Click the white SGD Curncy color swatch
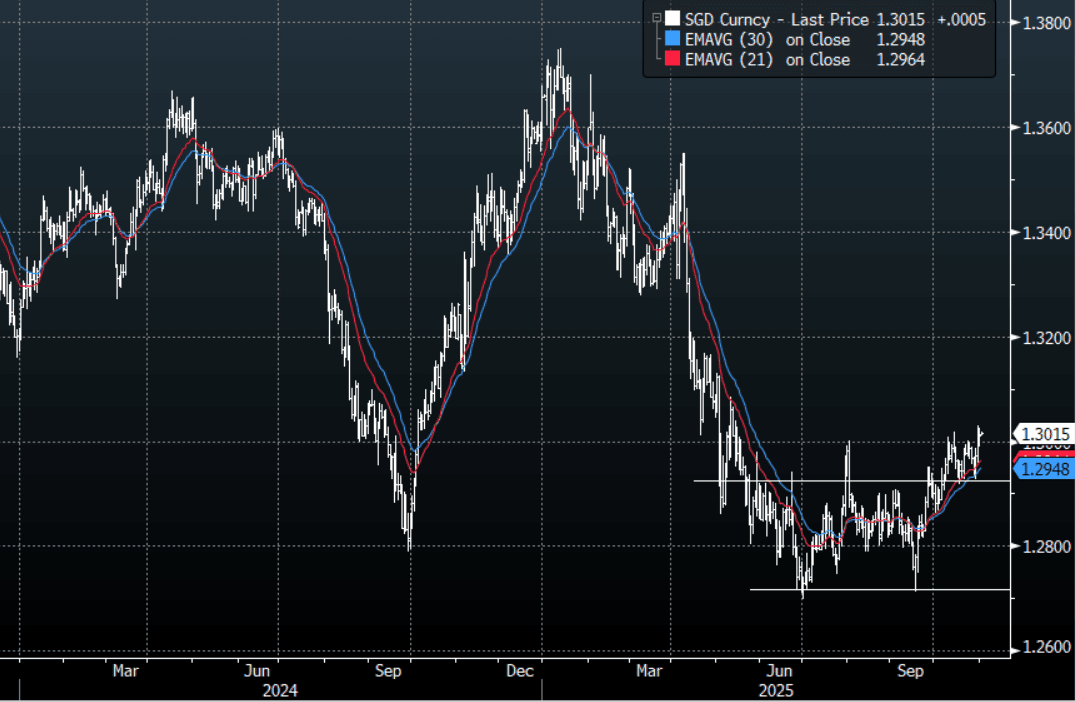 673,18
